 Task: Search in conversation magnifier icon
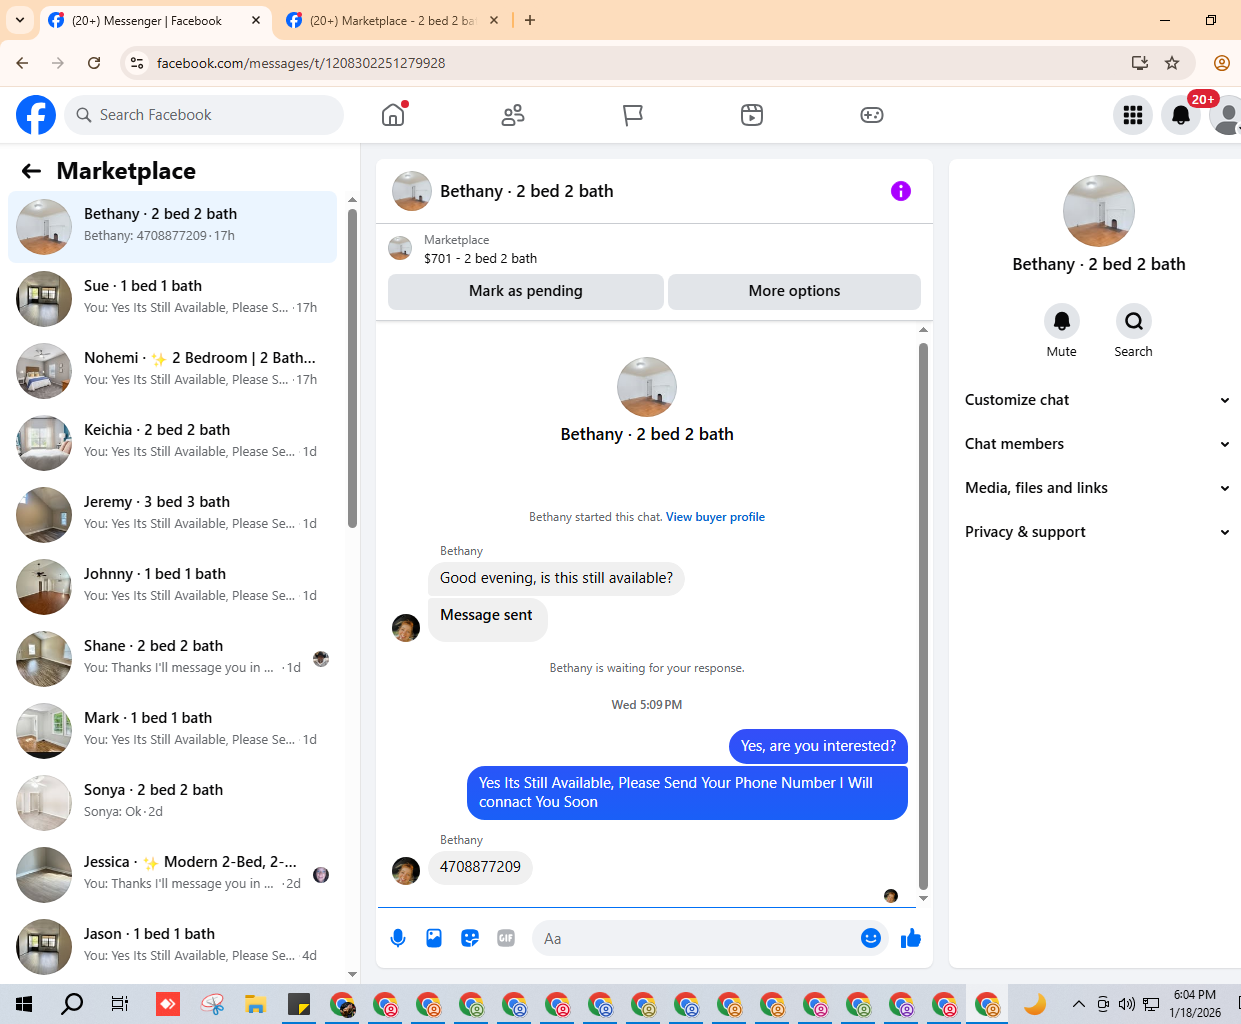[1134, 321]
